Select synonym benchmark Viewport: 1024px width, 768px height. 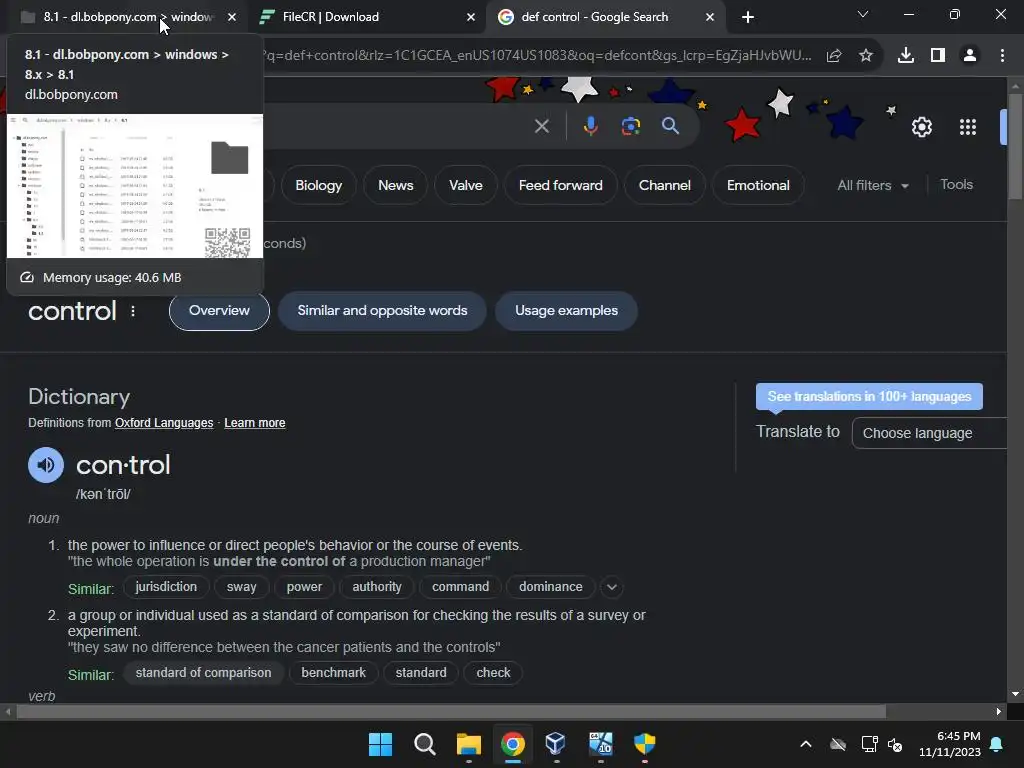pyautogui.click(x=334, y=673)
